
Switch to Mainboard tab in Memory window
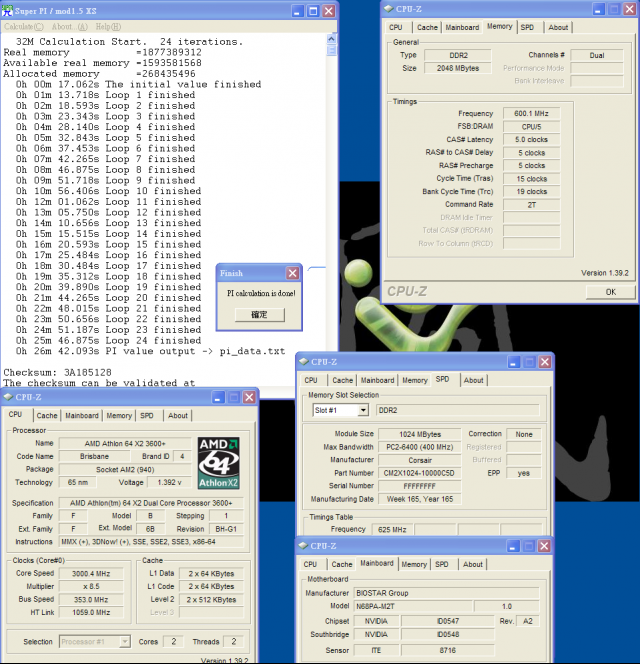(462, 28)
